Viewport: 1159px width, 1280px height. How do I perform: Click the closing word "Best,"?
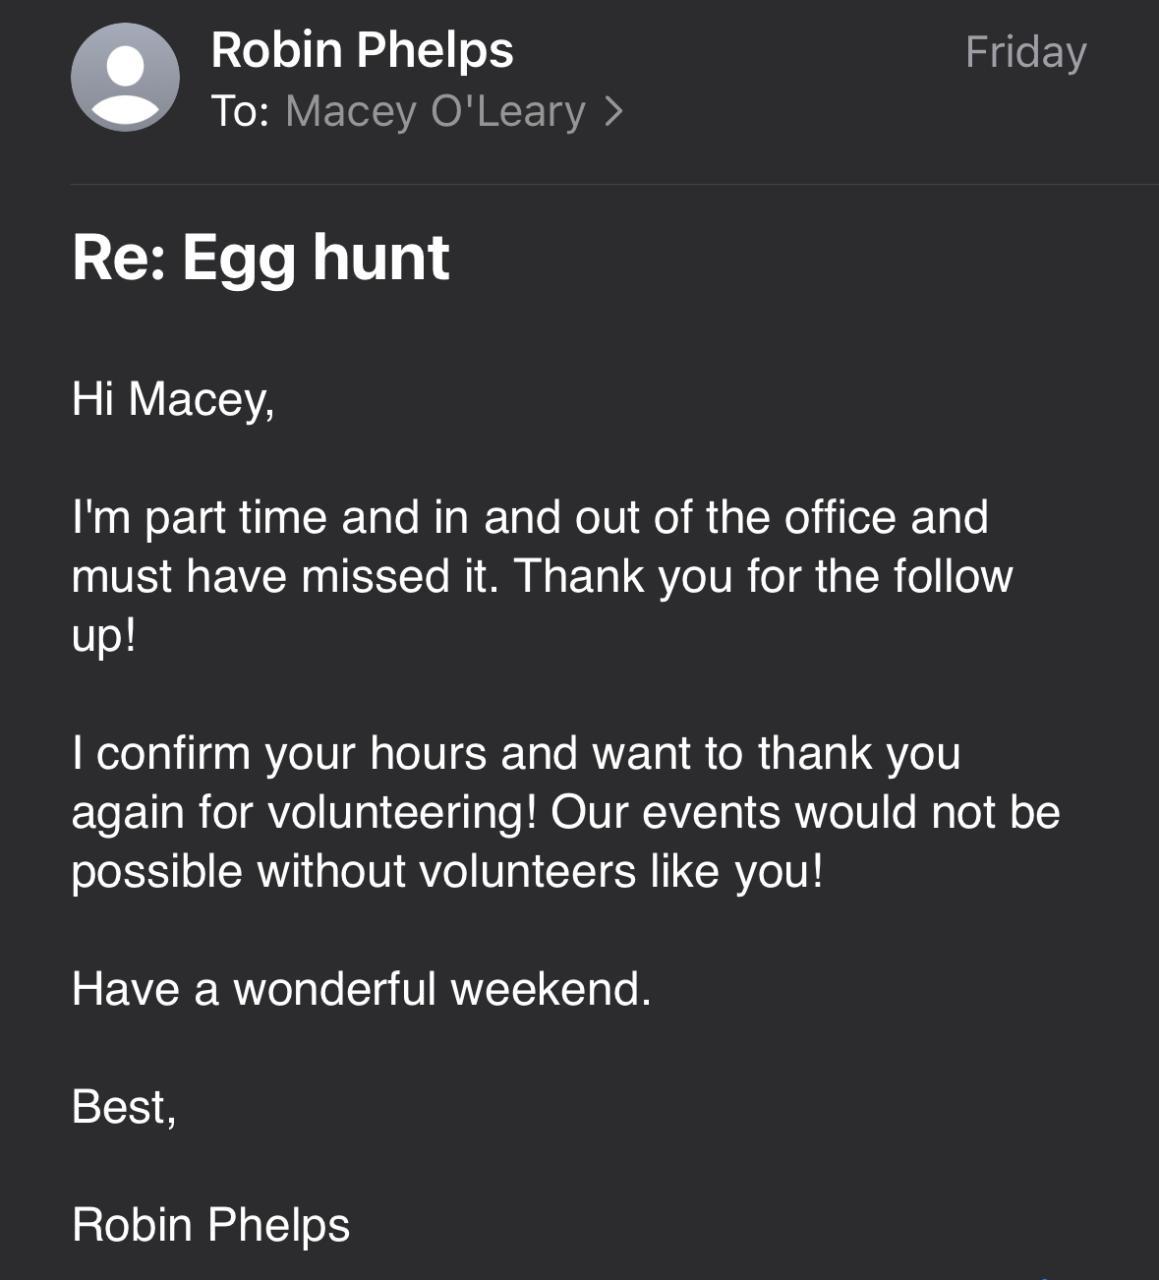[124, 1107]
